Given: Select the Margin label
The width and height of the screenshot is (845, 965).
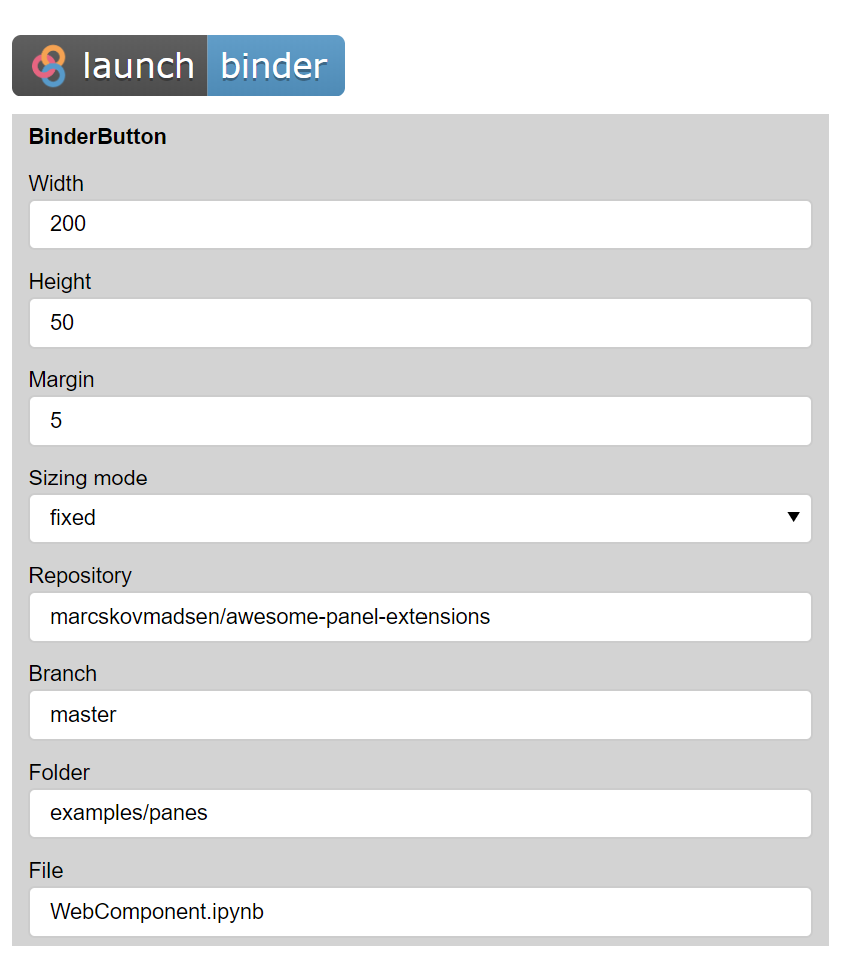Looking at the screenshot, I should coord(62,380).
